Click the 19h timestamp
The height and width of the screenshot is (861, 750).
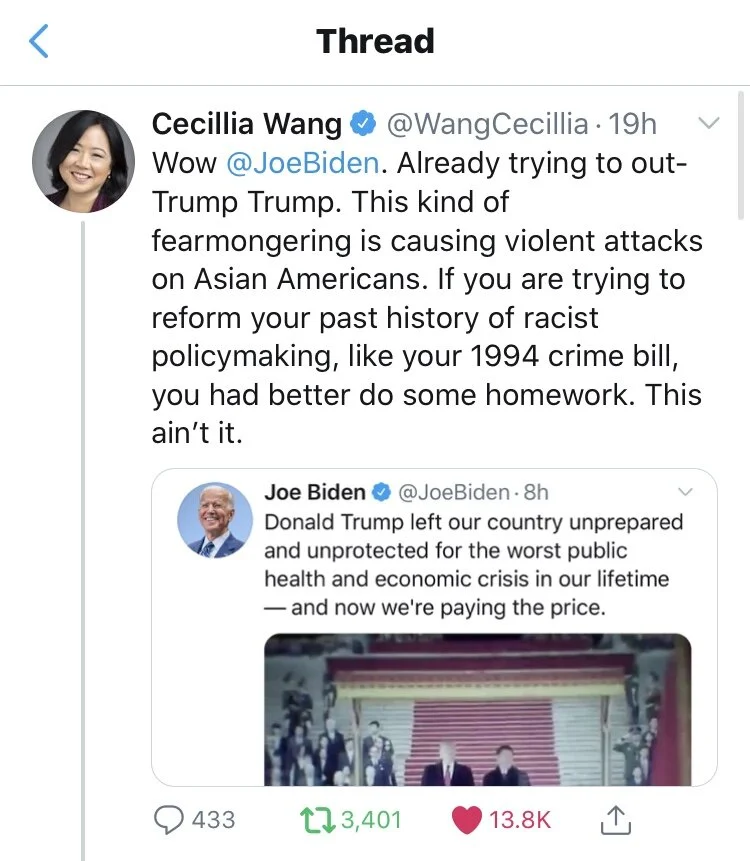[633, 124]
